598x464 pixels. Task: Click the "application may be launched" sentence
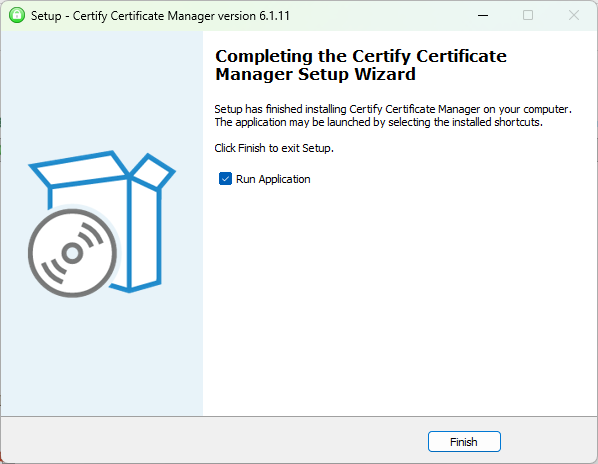(x=378, y=122)
